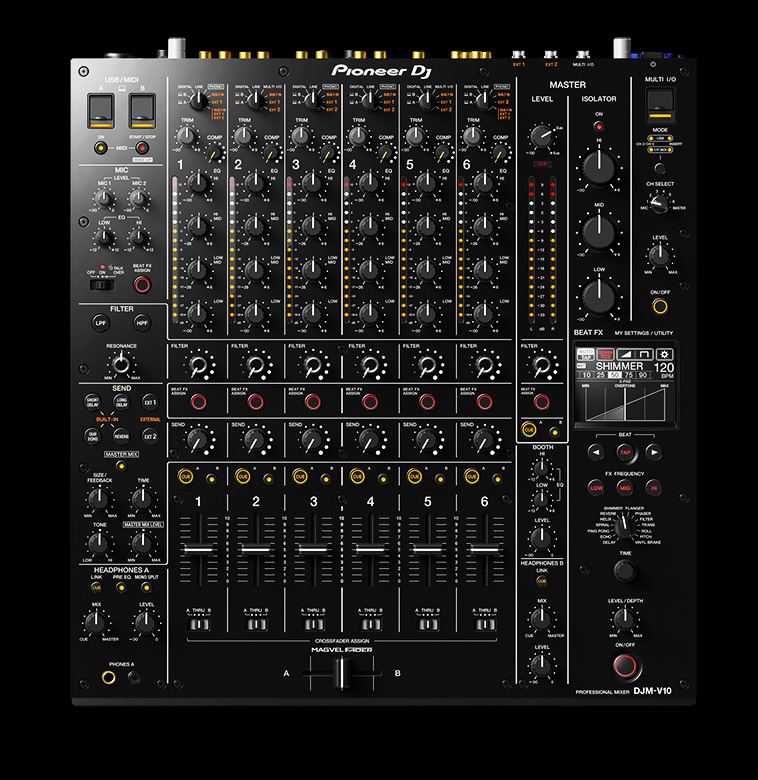Choose the DUB ECHO send effect
Screen dimensions: 758x780
tap(93, 436)
